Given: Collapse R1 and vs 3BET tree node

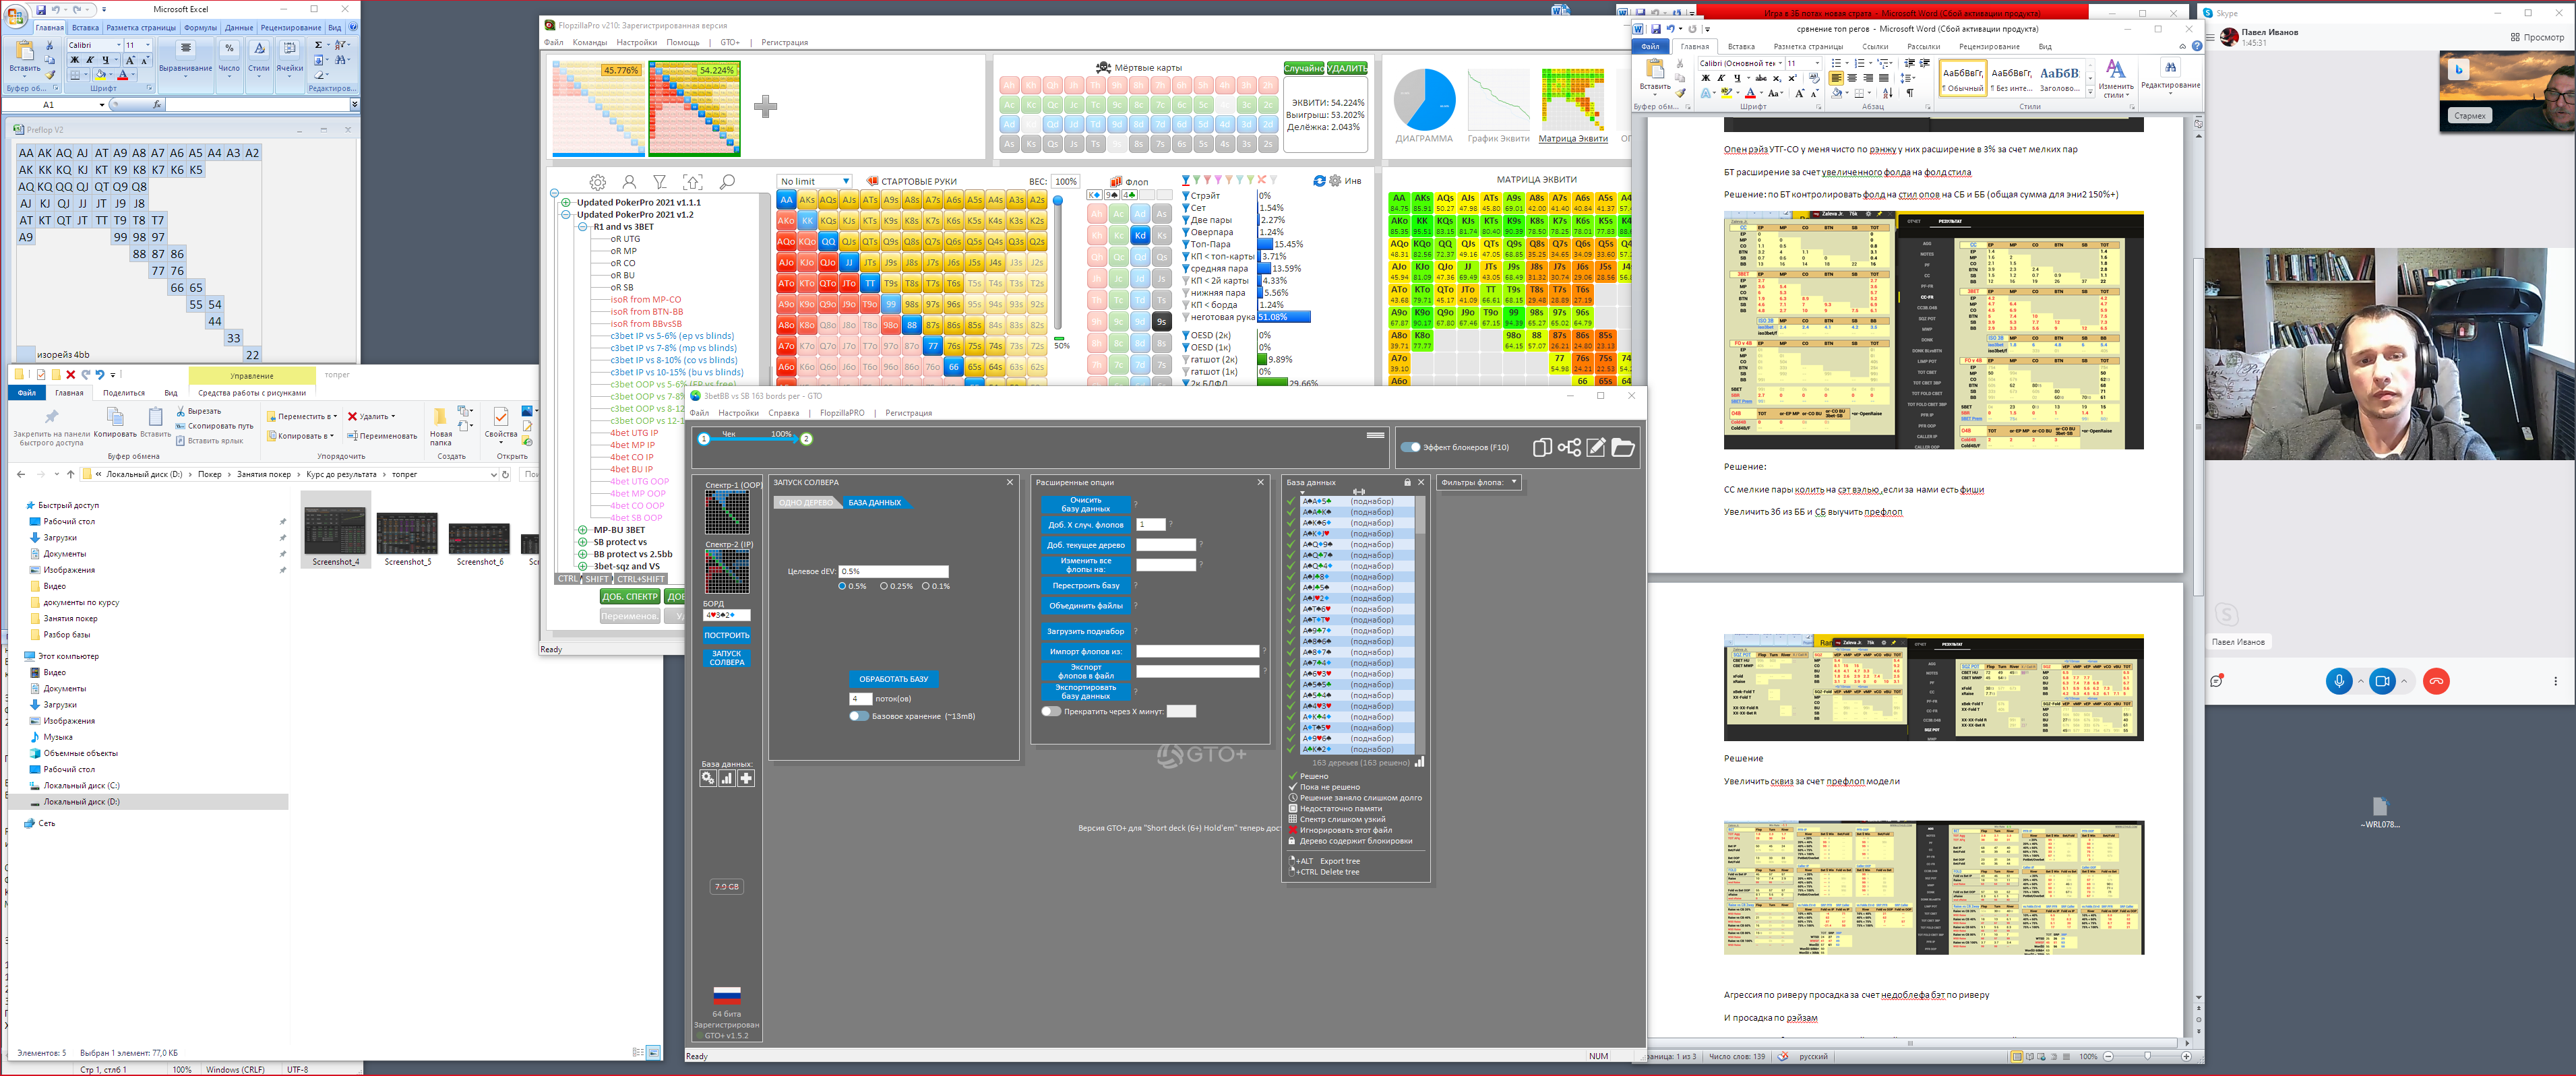Looking at the screenshot, I should click(582, 227).
